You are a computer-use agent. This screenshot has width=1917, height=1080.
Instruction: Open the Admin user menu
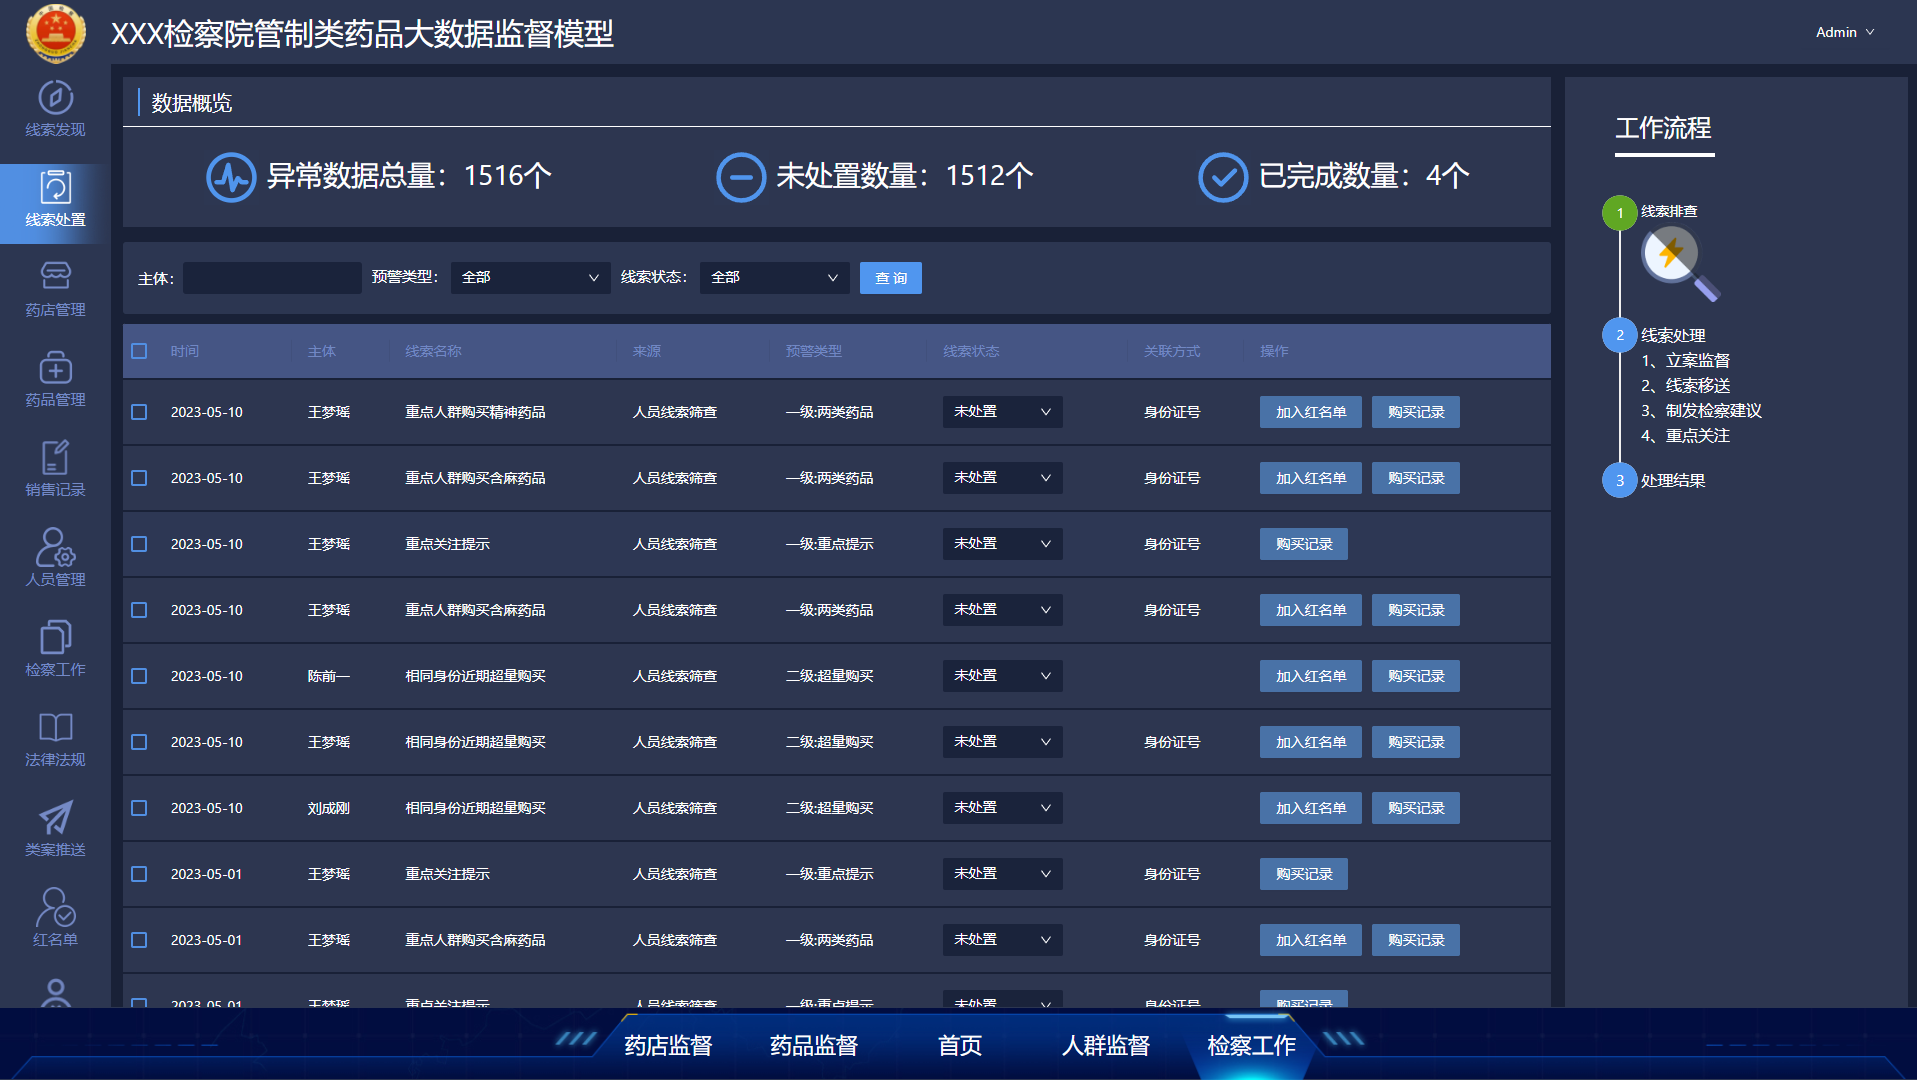(1844, 32)
